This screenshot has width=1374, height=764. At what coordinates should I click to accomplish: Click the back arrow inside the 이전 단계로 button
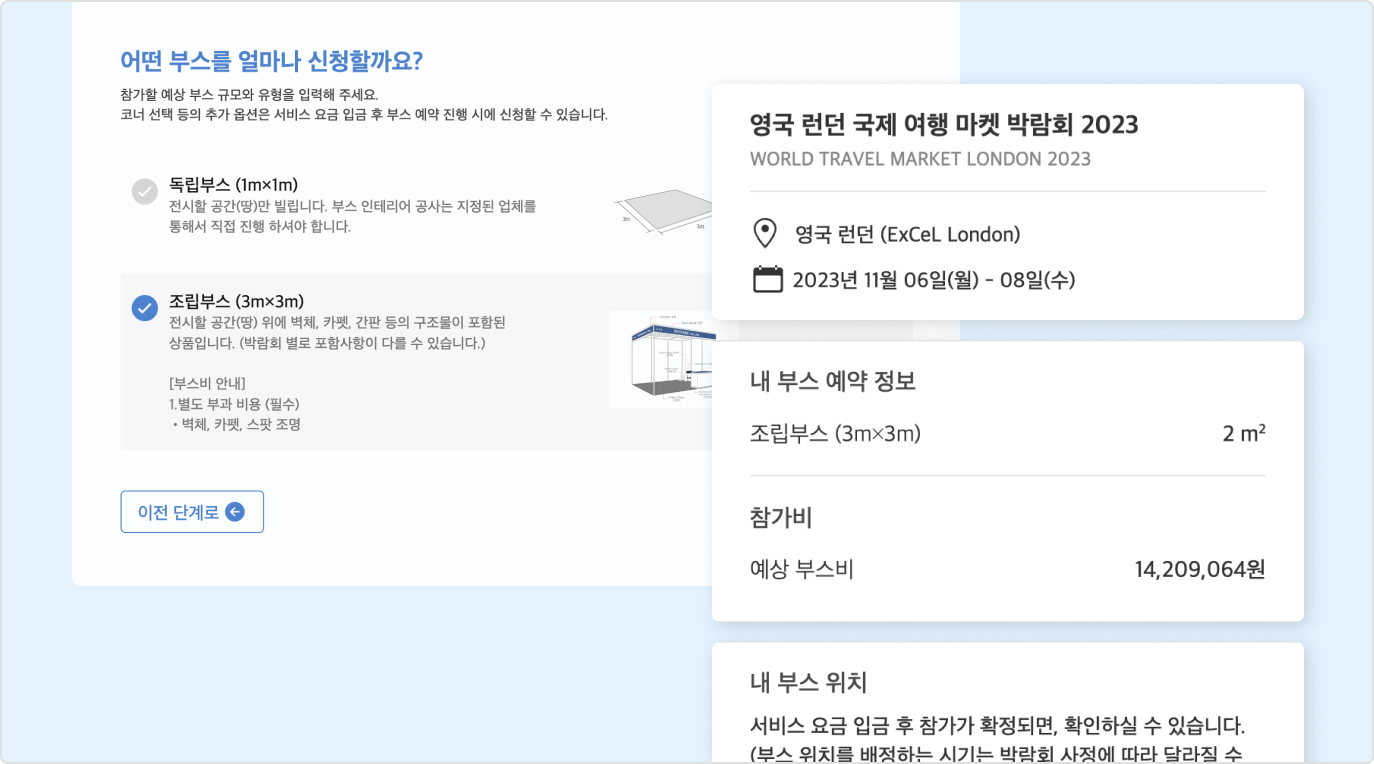tap(234, 511)
